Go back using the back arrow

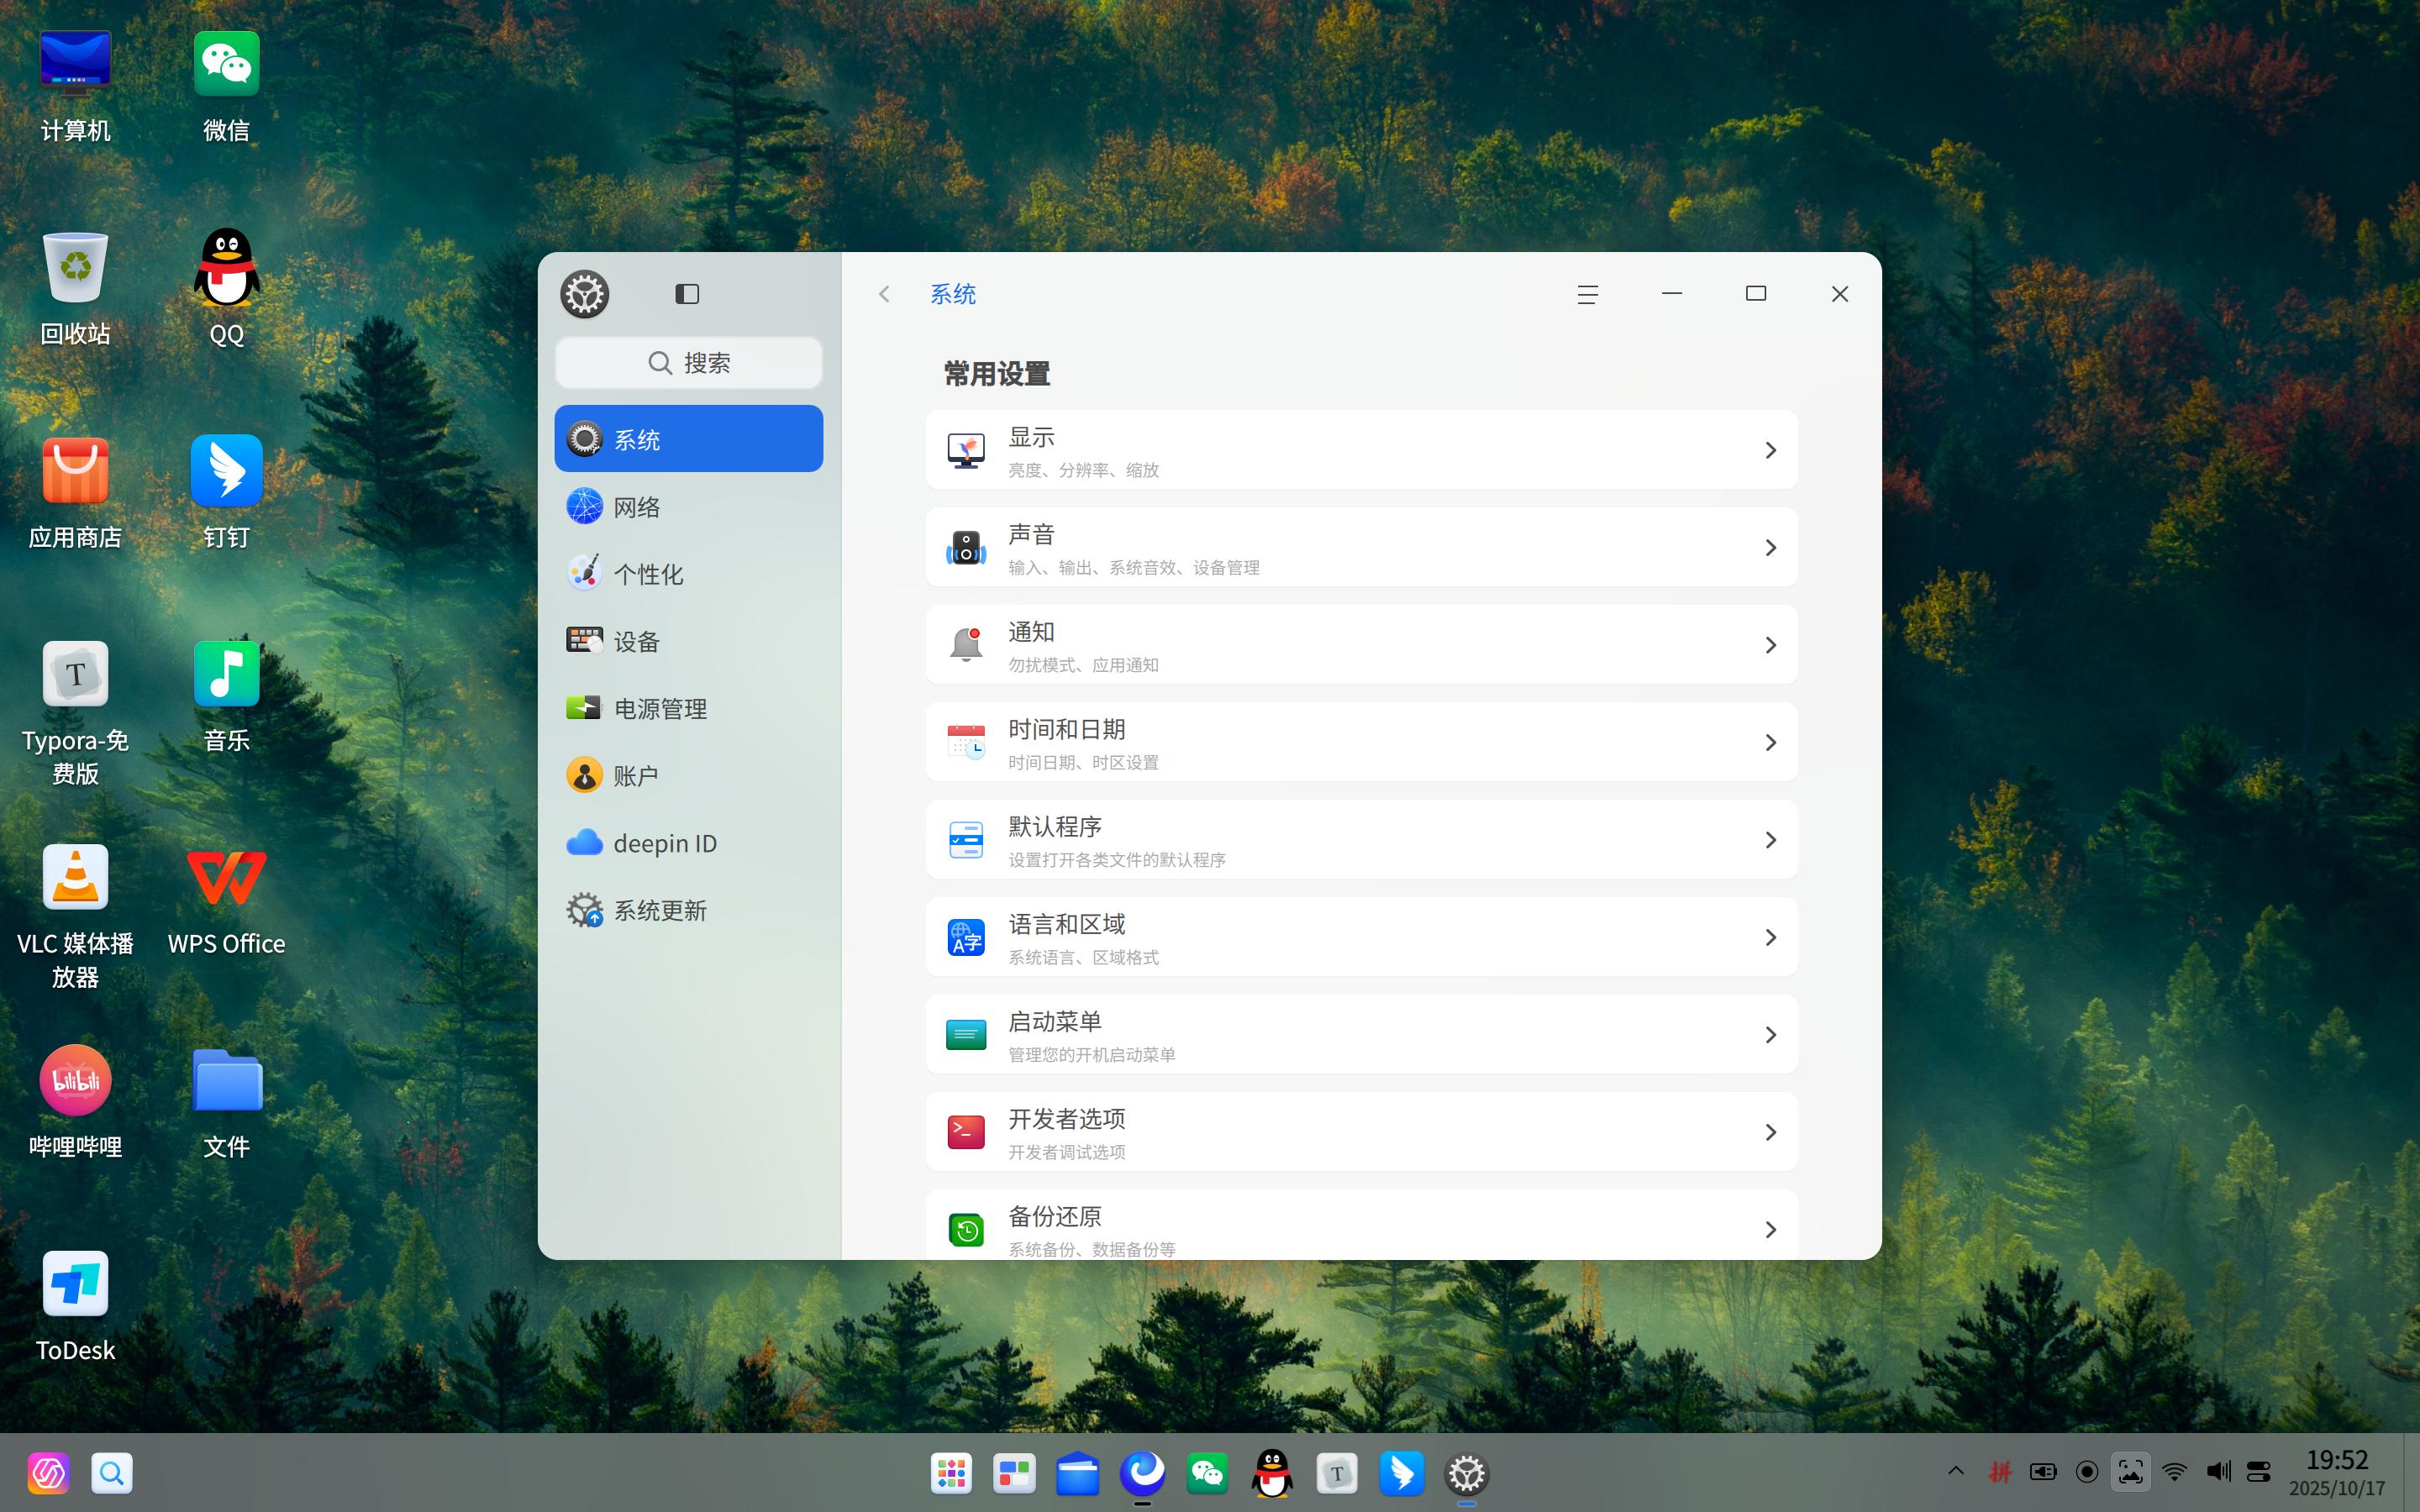[x=884, y=294]
